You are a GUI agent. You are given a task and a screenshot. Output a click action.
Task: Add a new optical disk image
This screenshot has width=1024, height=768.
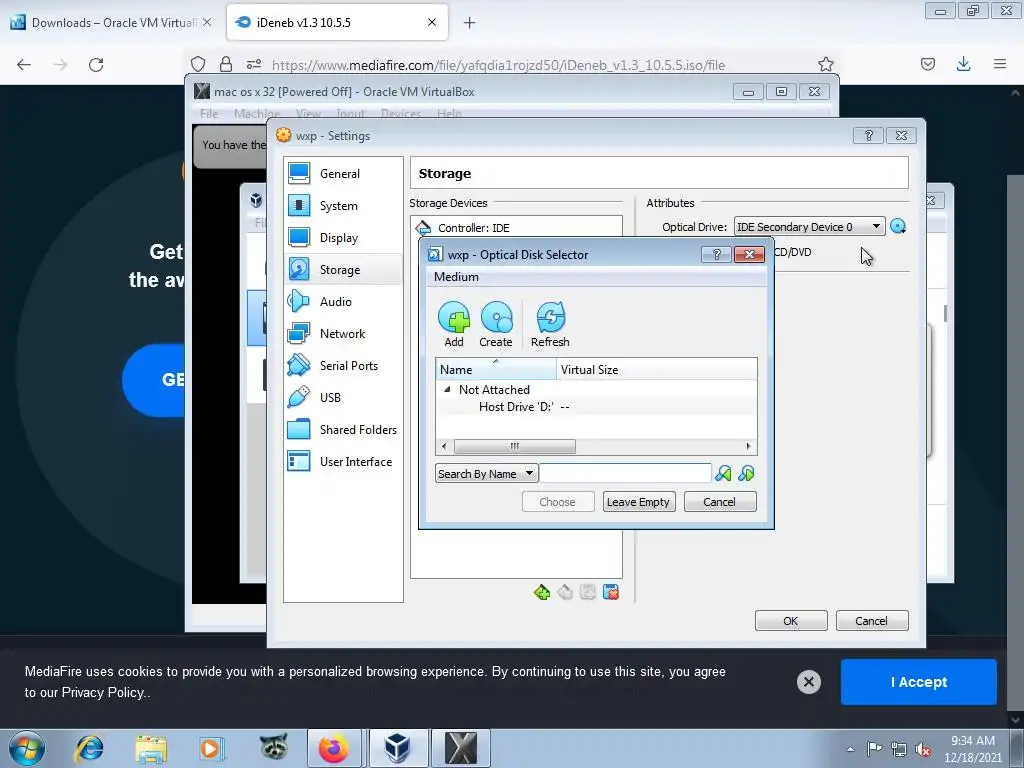pos(454,324)
